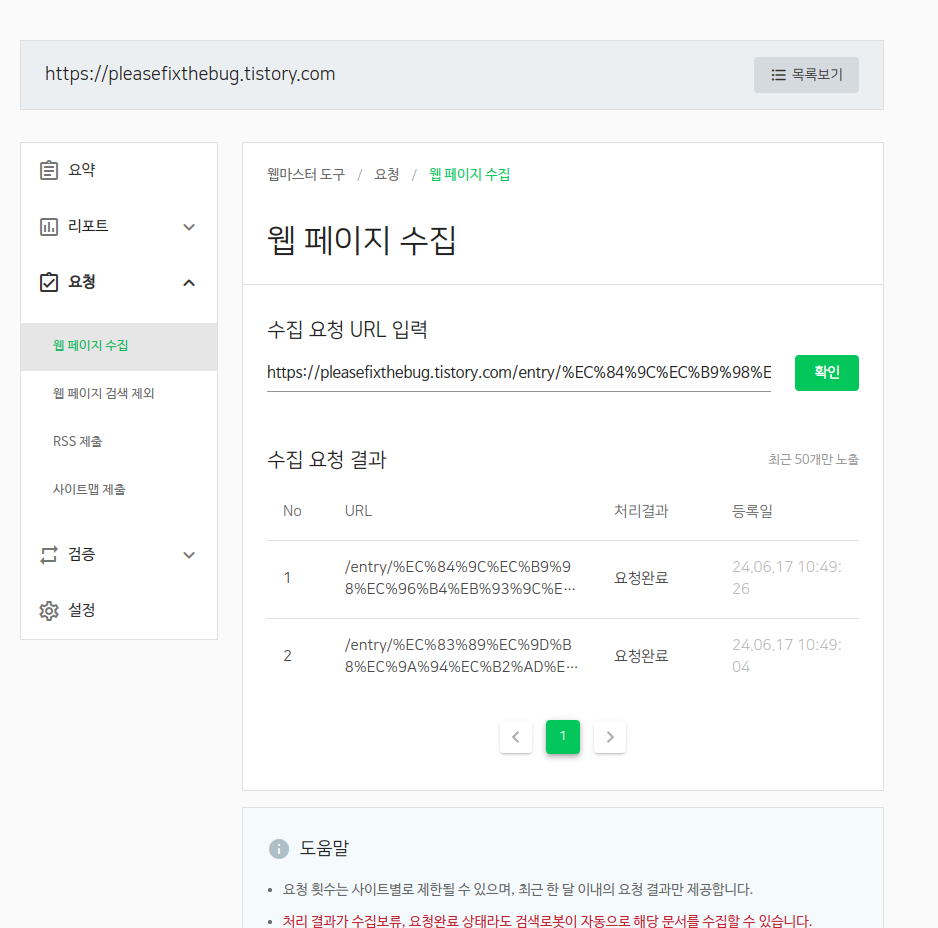Click the No column header
938x928 pixels.
click(292, 511)
